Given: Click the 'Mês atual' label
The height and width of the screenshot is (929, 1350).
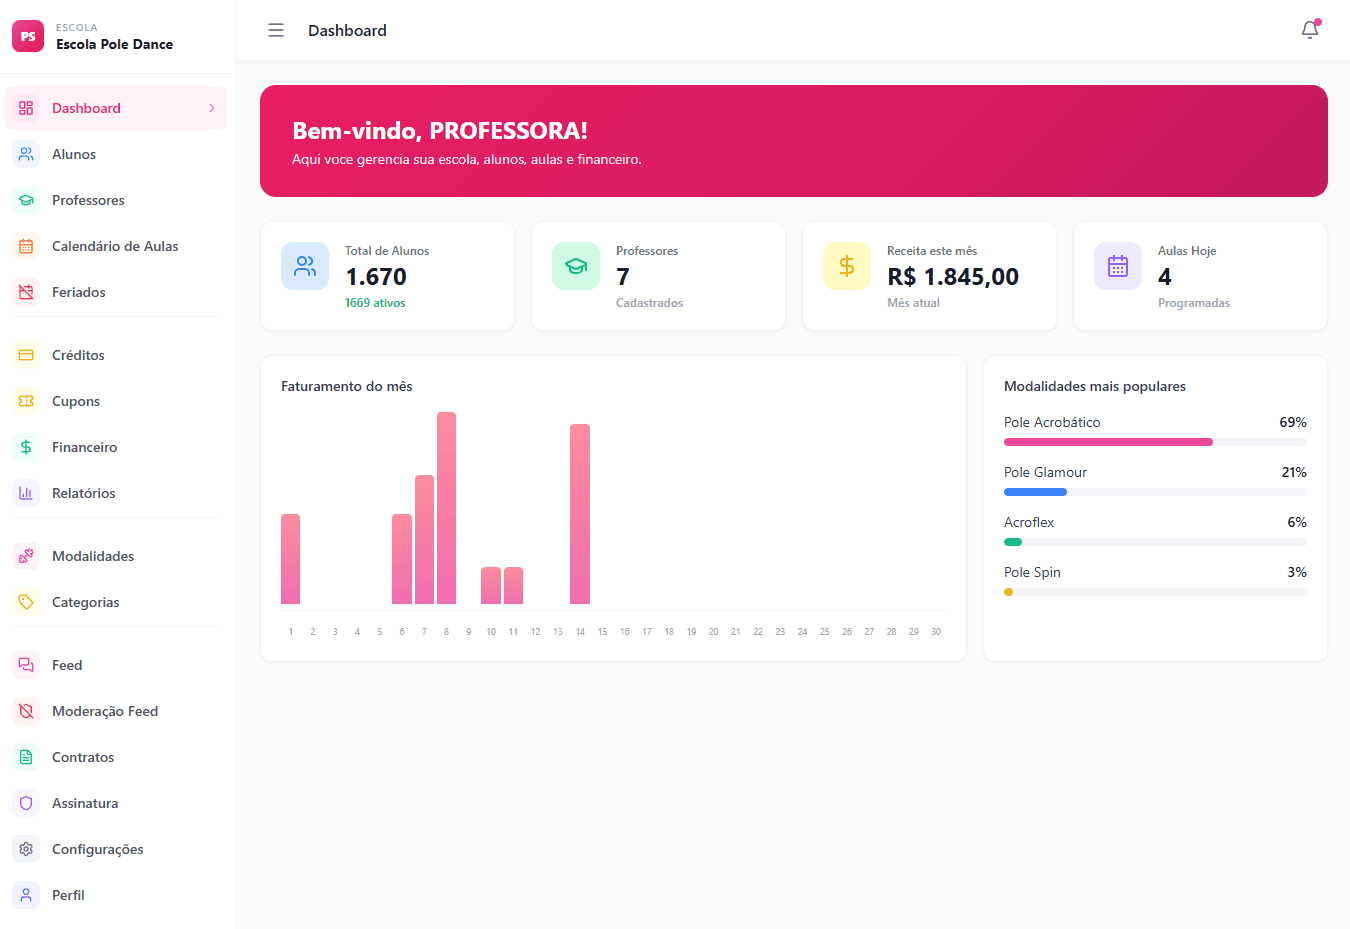Looking at the screenshot, I should tap(913, 303).
